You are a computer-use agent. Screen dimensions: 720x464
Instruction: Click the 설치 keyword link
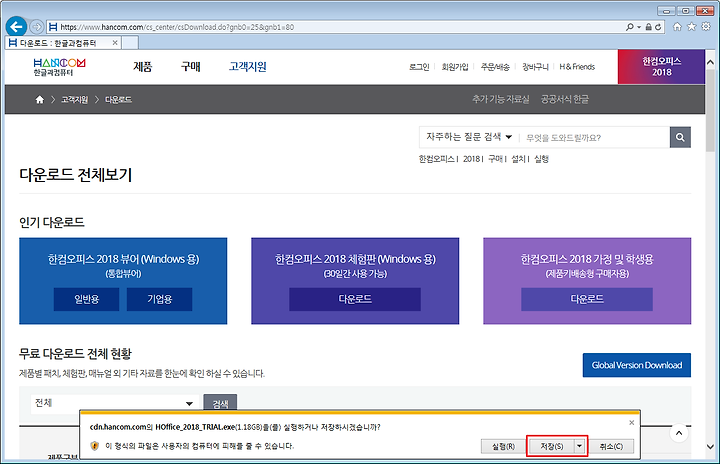(x=518, y=159)
